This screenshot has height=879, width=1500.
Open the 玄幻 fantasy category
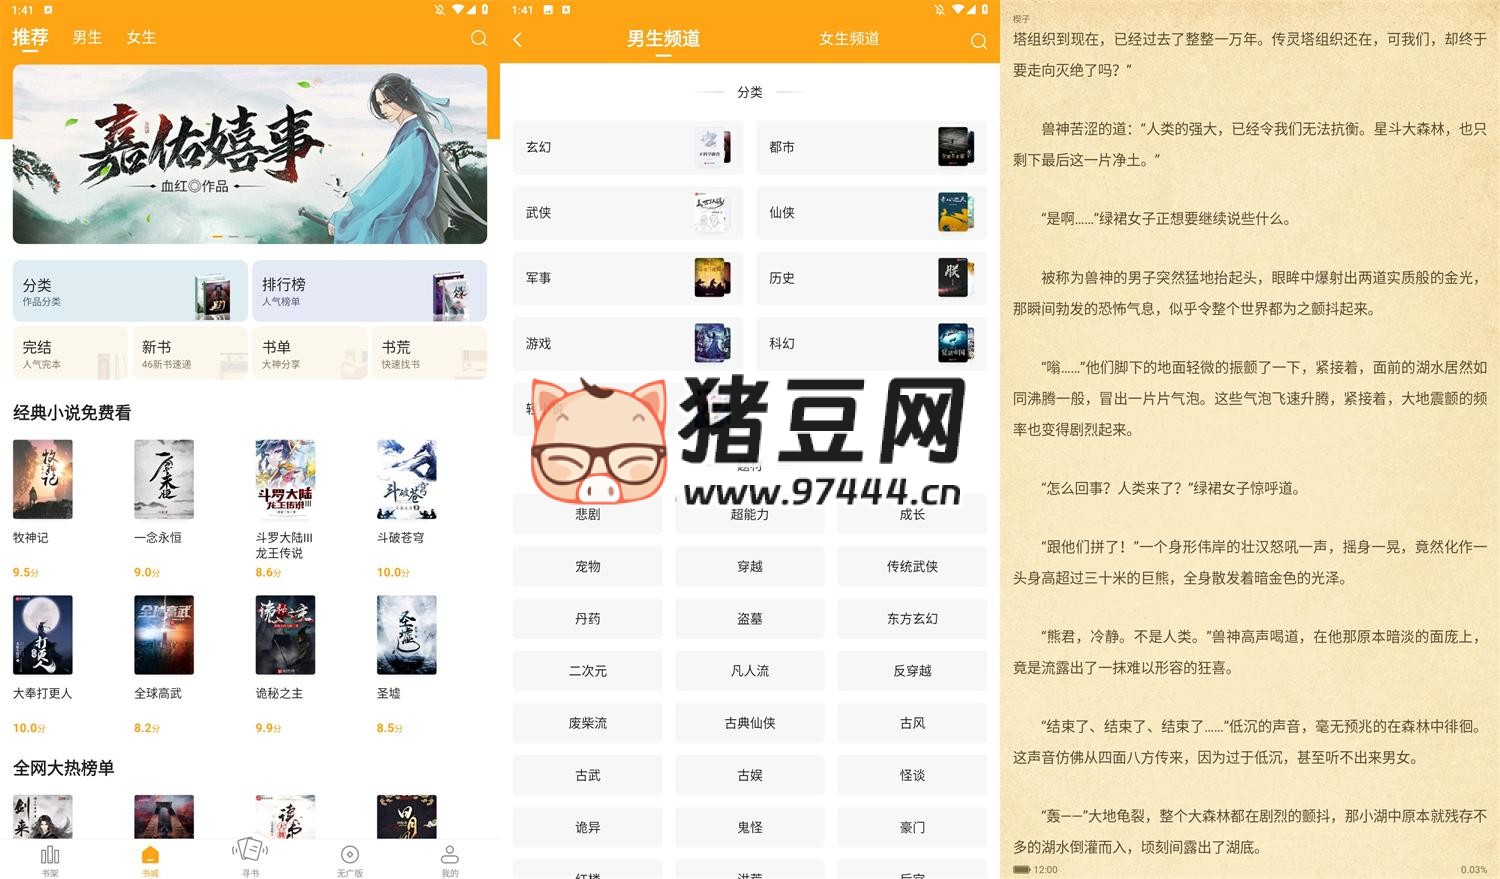[627, 147]
